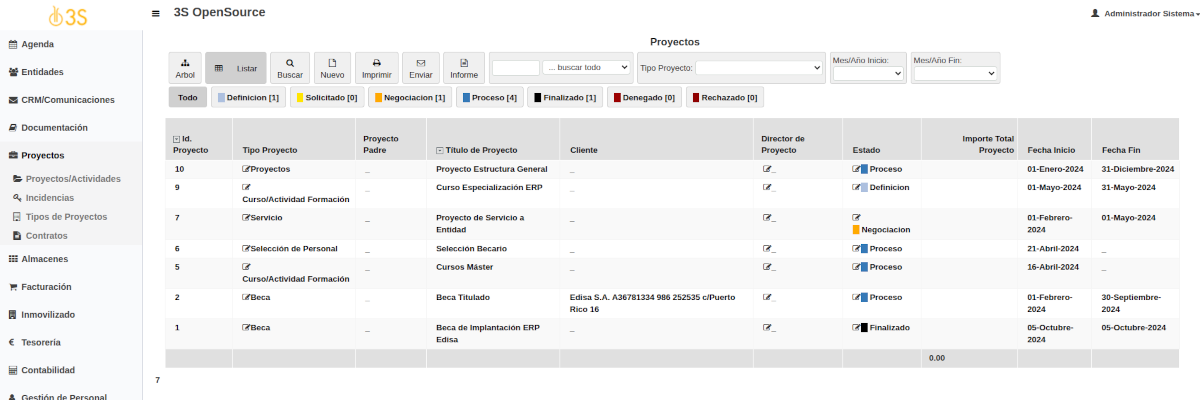Toggle the hamburger sidebar menu icon

click(155, 14)
